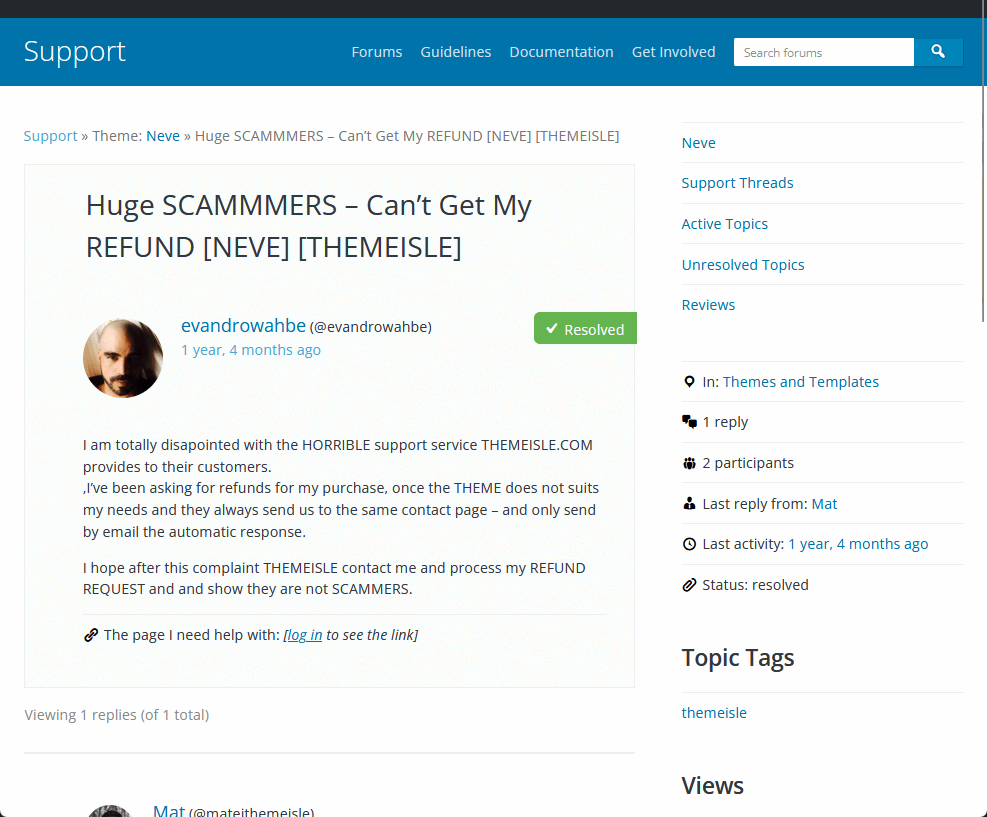The height and width of the screenshot is (817, 987).
Task: Click the '1 reply' text
Action: 725,422
